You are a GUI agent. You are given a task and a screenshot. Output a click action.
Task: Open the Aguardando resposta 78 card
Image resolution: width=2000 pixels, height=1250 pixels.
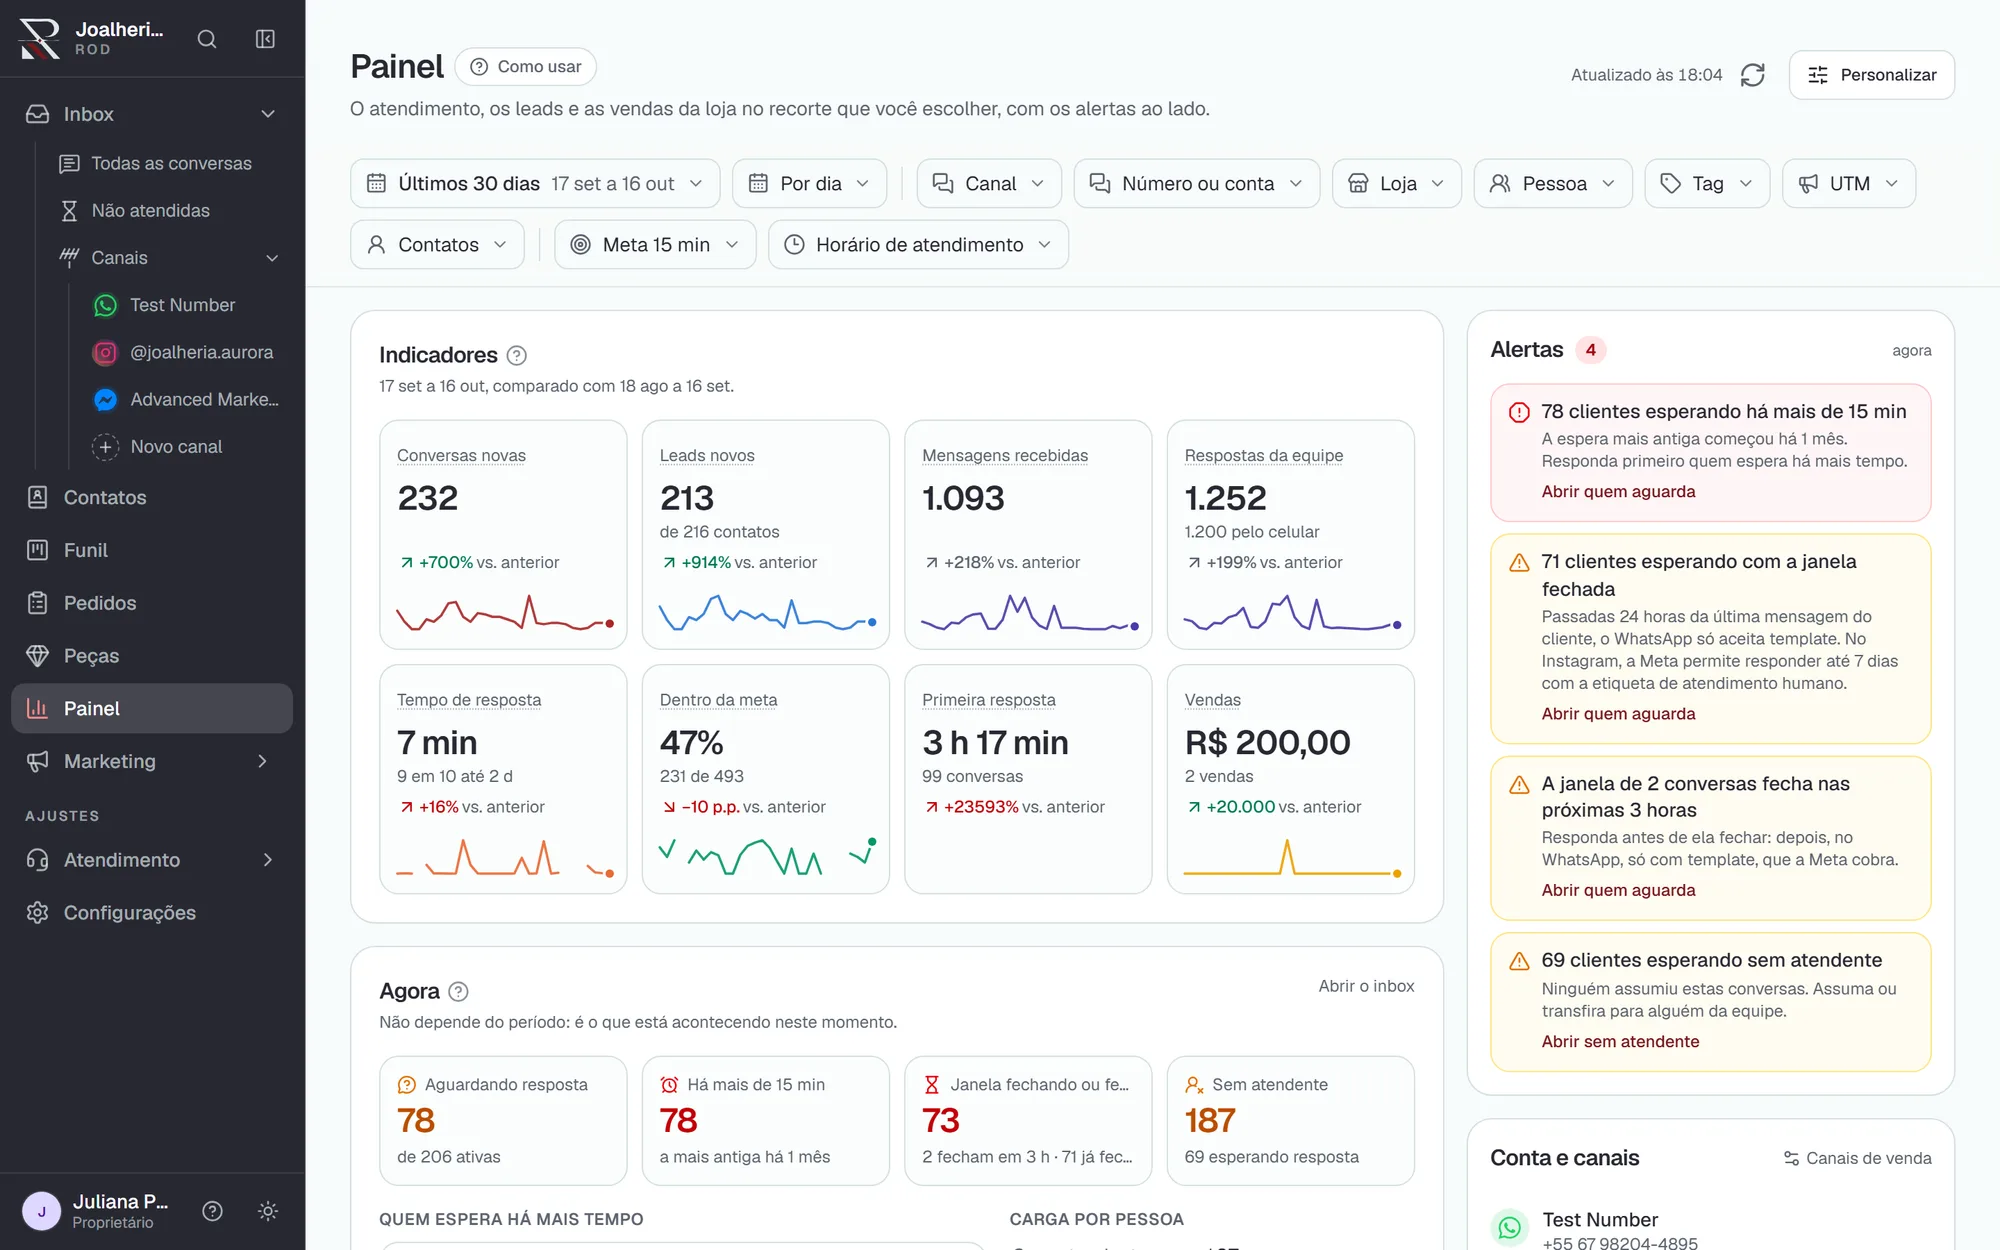coord(503,1121)
